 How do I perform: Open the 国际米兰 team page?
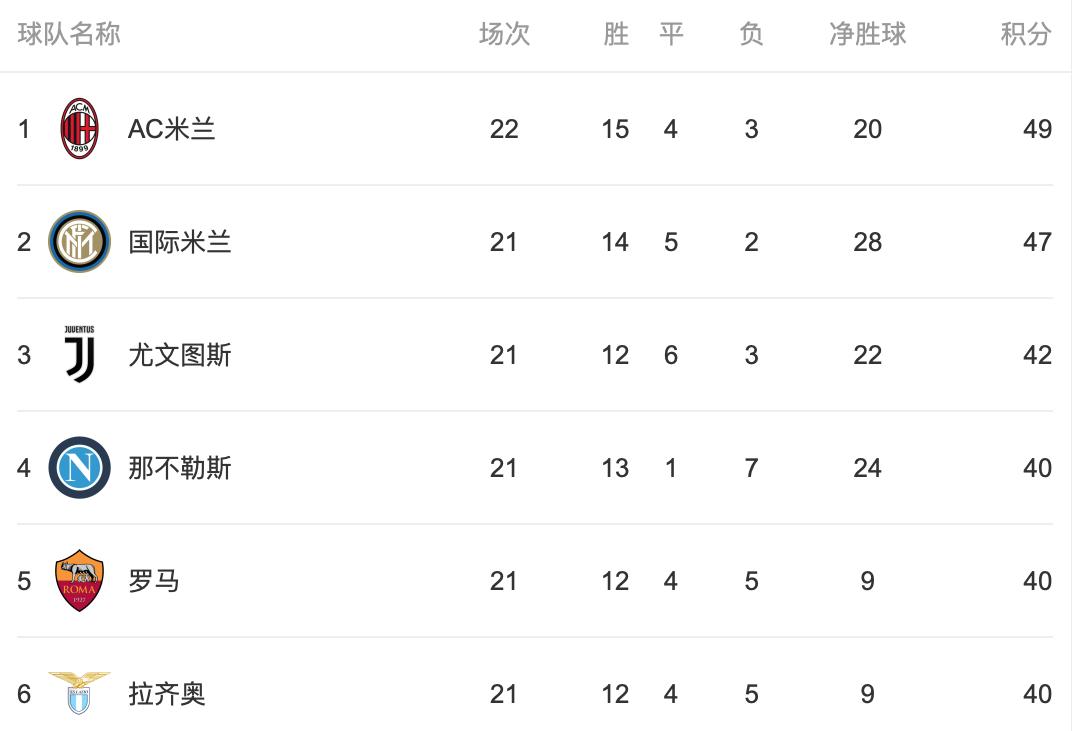[180, 242]
